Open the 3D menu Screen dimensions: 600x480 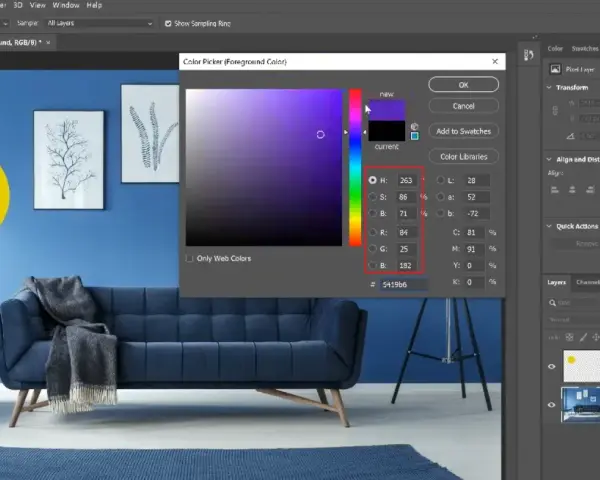pyautogui.click(x=18, y=5)
